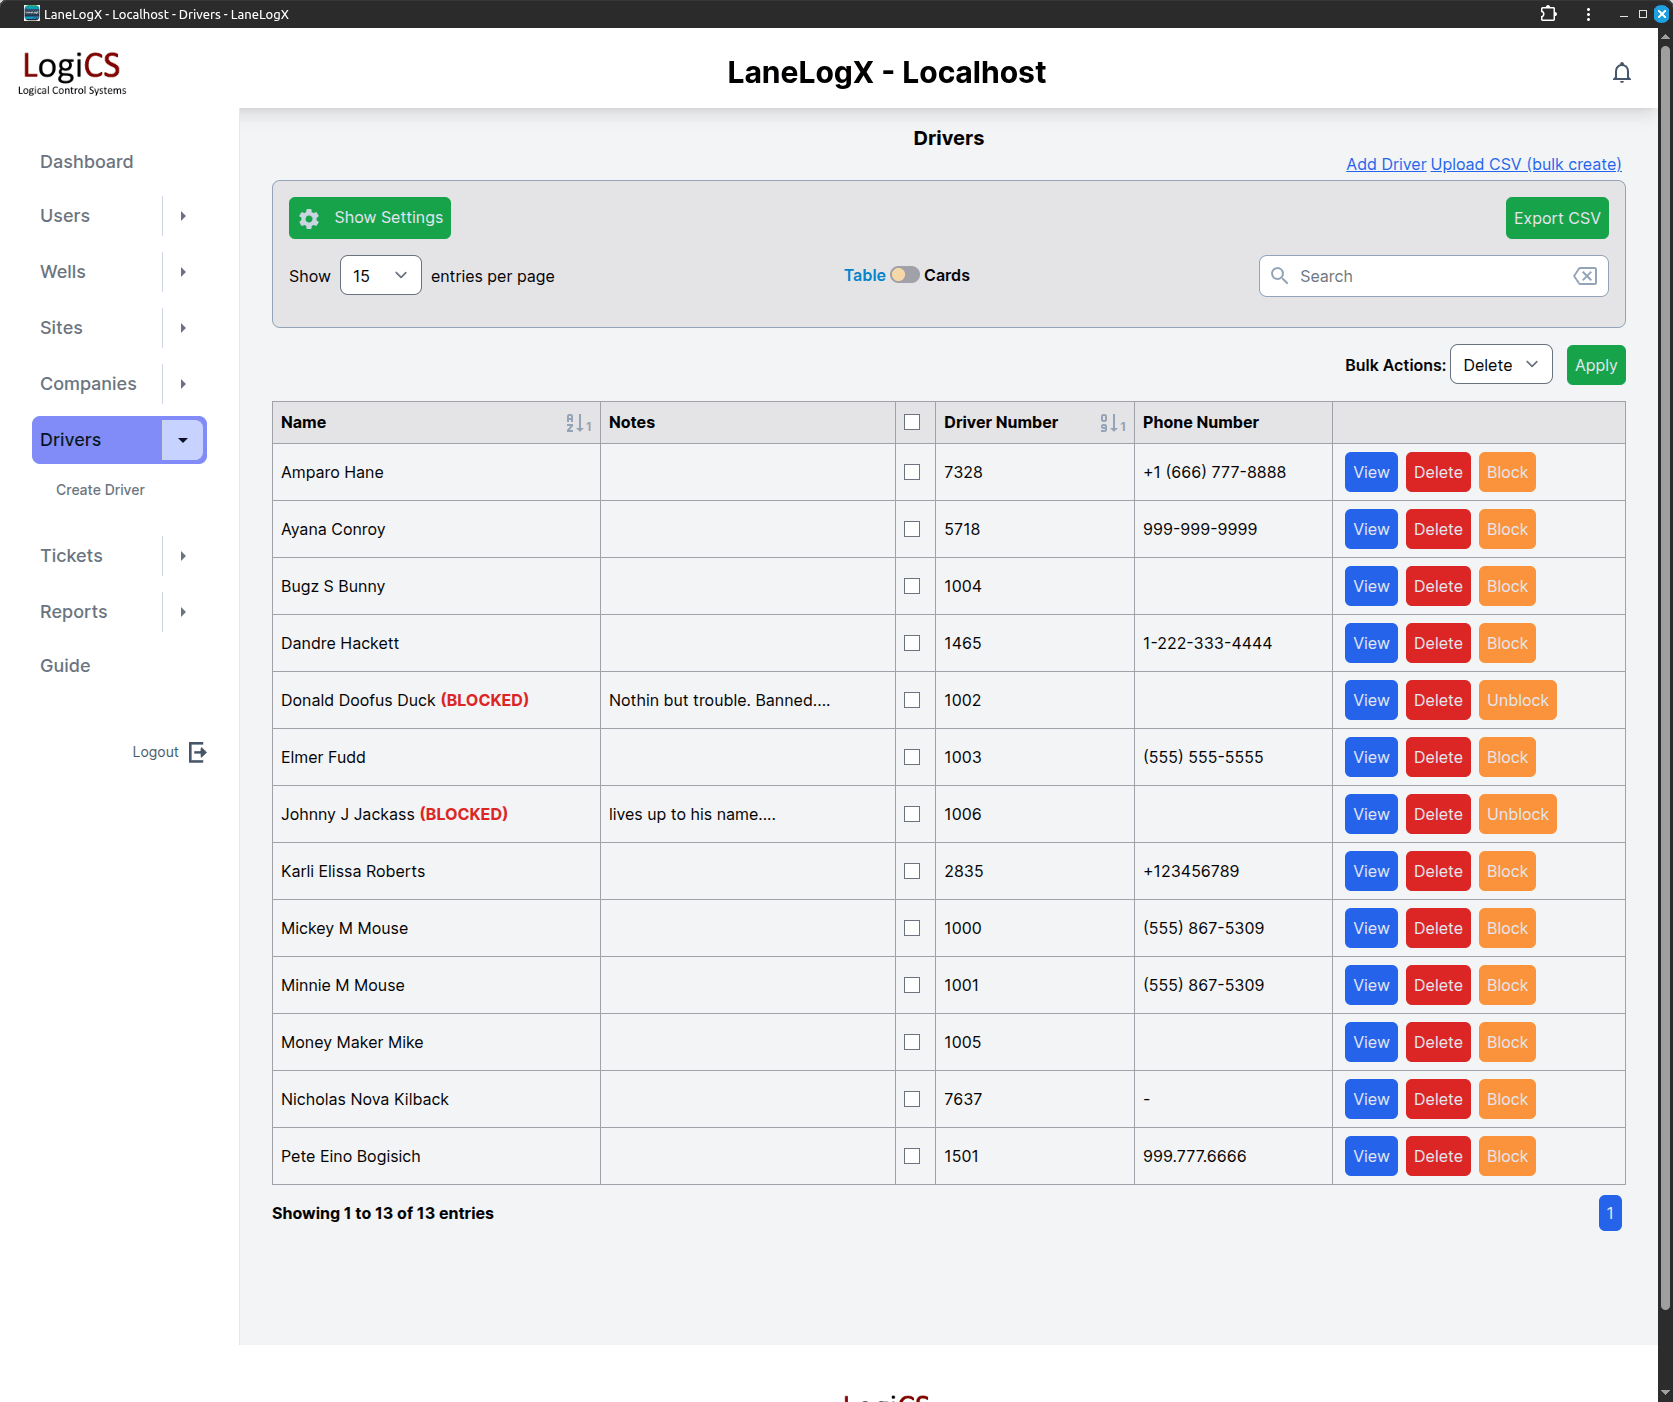Image resolution: width=1673 pixels, height=1402 pixels.
Task: Click the LogiCS logo
Action: (x=72, y=72)
